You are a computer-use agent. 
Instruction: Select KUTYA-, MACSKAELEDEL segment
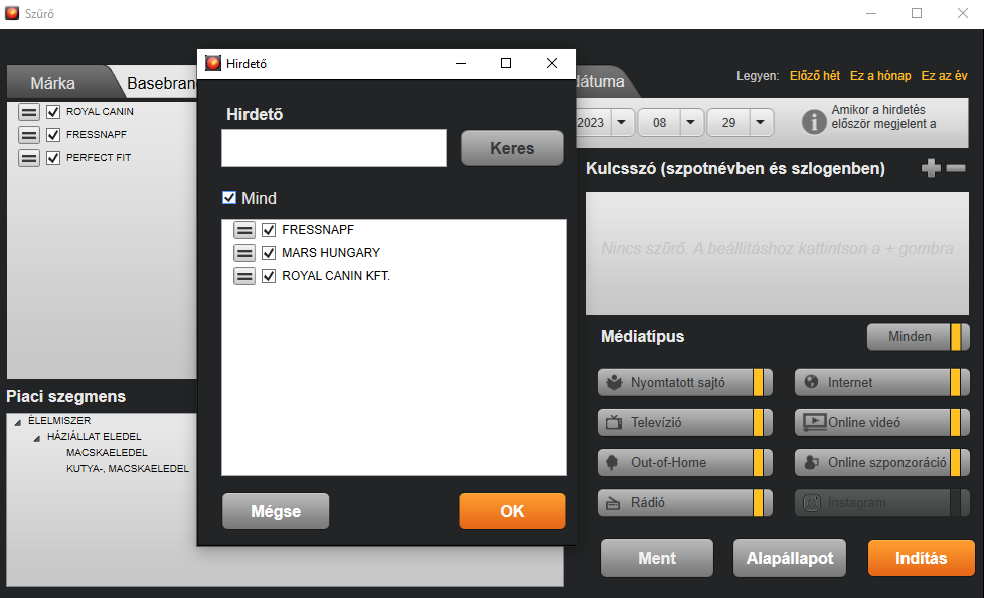(x=127, y=469)
